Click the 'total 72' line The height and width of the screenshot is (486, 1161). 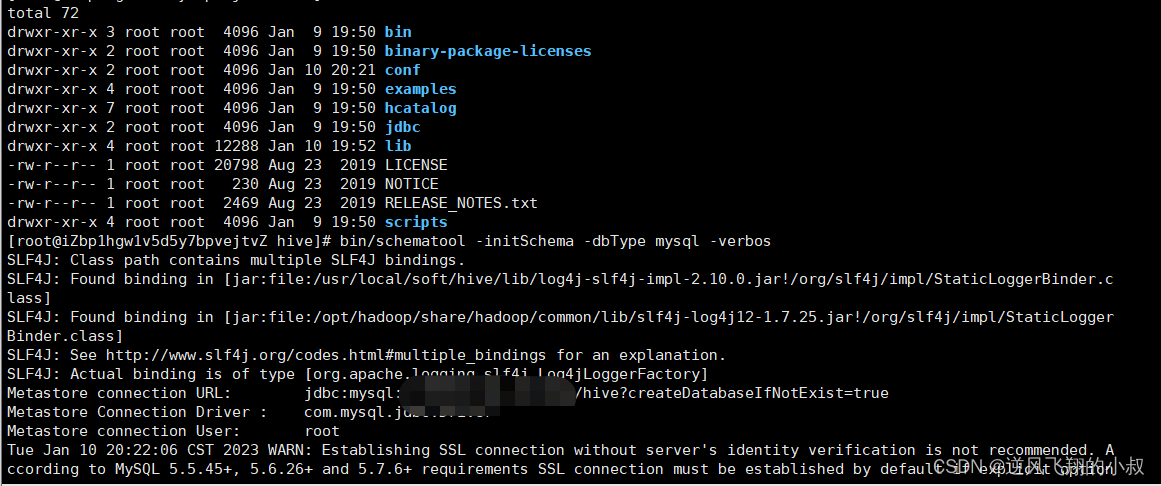(43, 13)
